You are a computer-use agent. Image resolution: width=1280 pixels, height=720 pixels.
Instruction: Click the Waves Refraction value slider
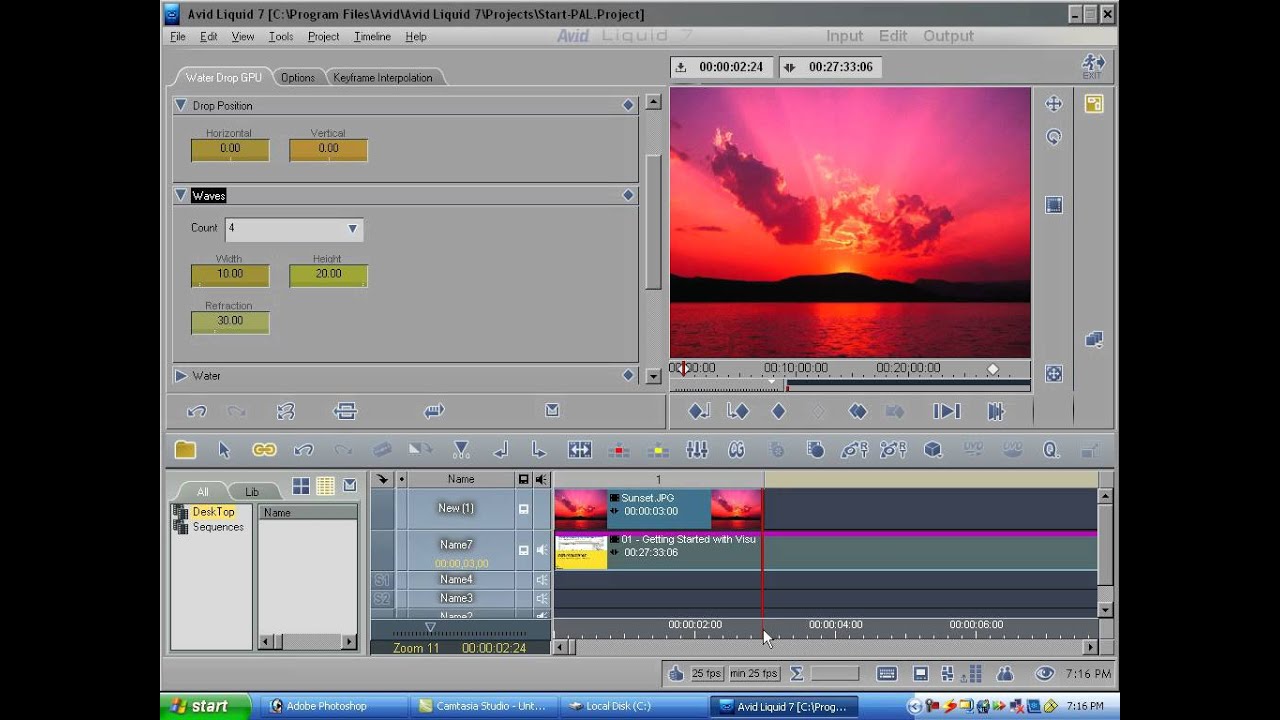230,322
